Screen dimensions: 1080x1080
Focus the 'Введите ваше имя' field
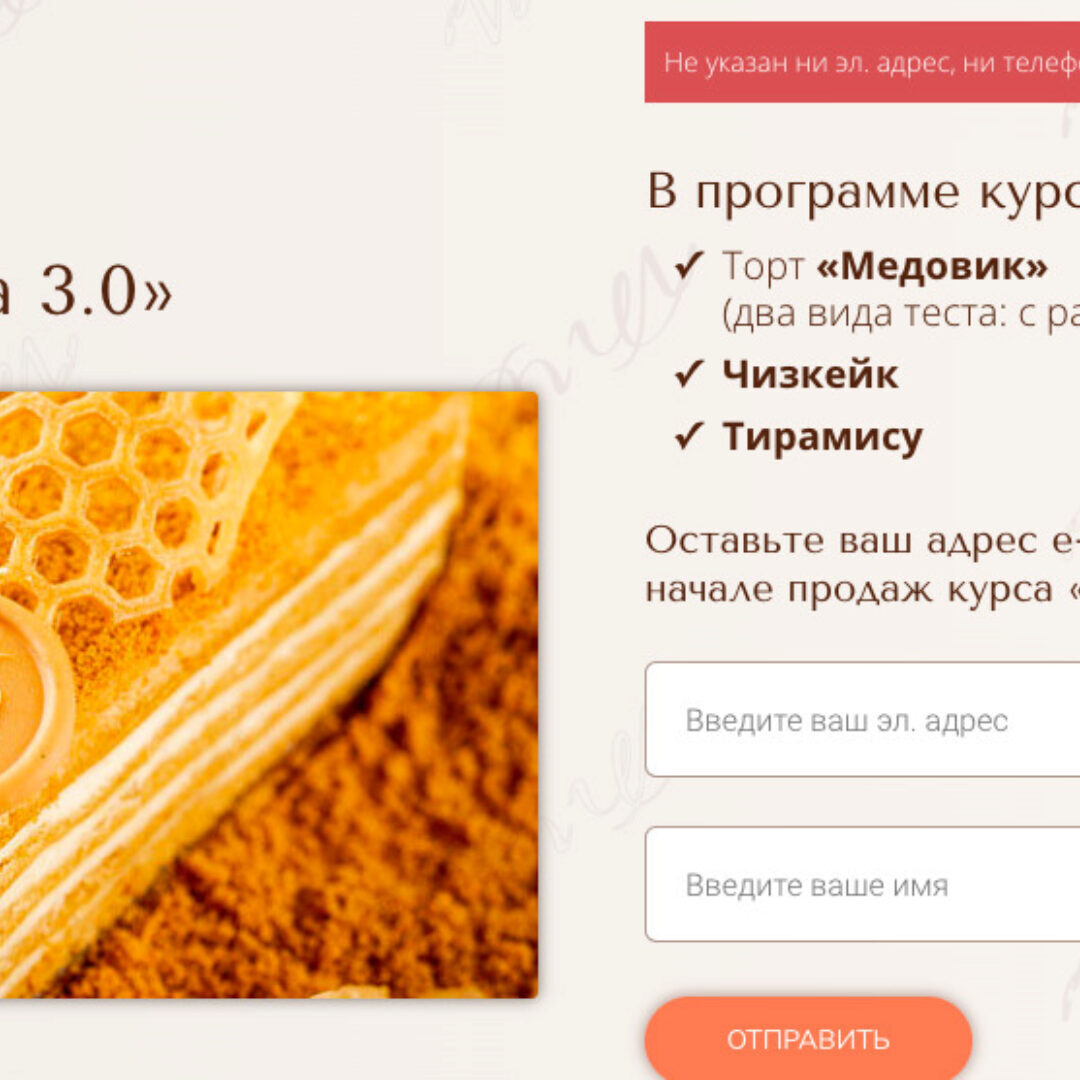click(x=862, y=884)
